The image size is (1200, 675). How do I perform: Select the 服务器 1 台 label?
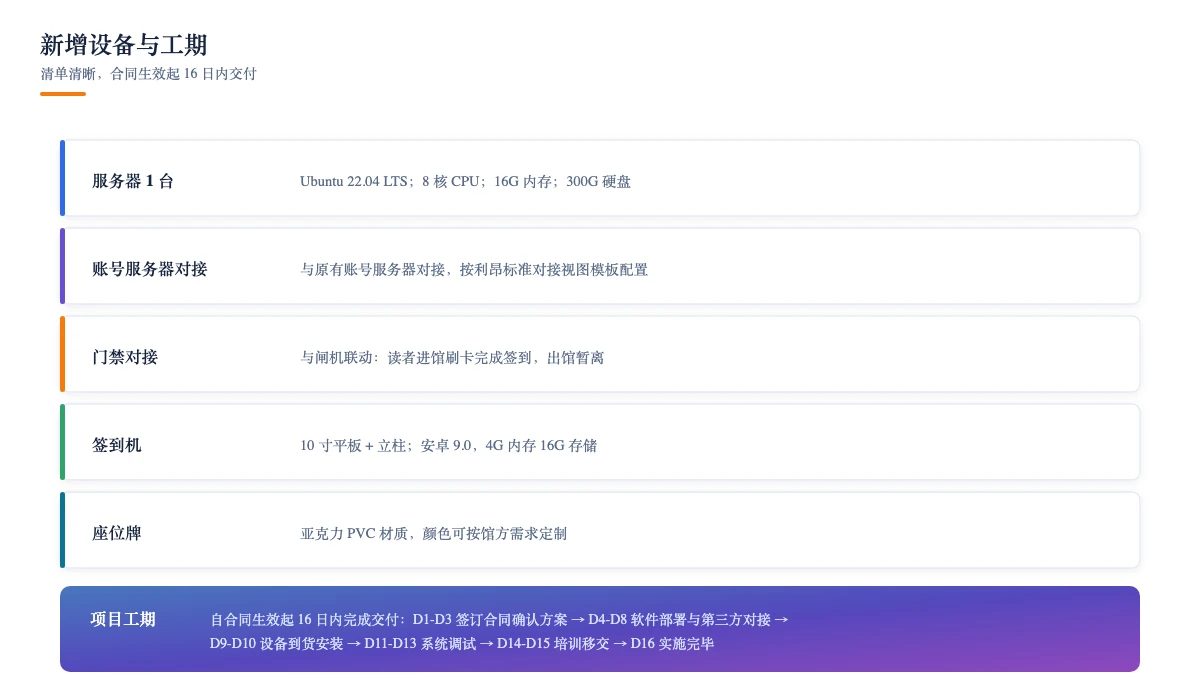(x=133, y=181)
